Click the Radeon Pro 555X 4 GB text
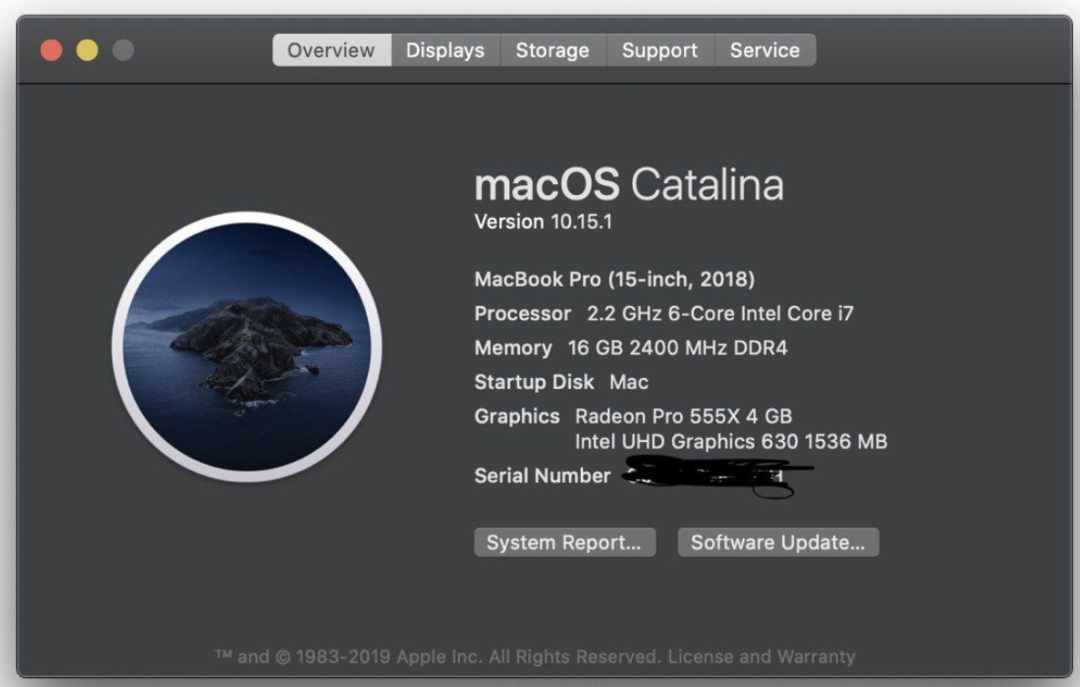This screenshot has width=1080, height=687. [684, 416]
